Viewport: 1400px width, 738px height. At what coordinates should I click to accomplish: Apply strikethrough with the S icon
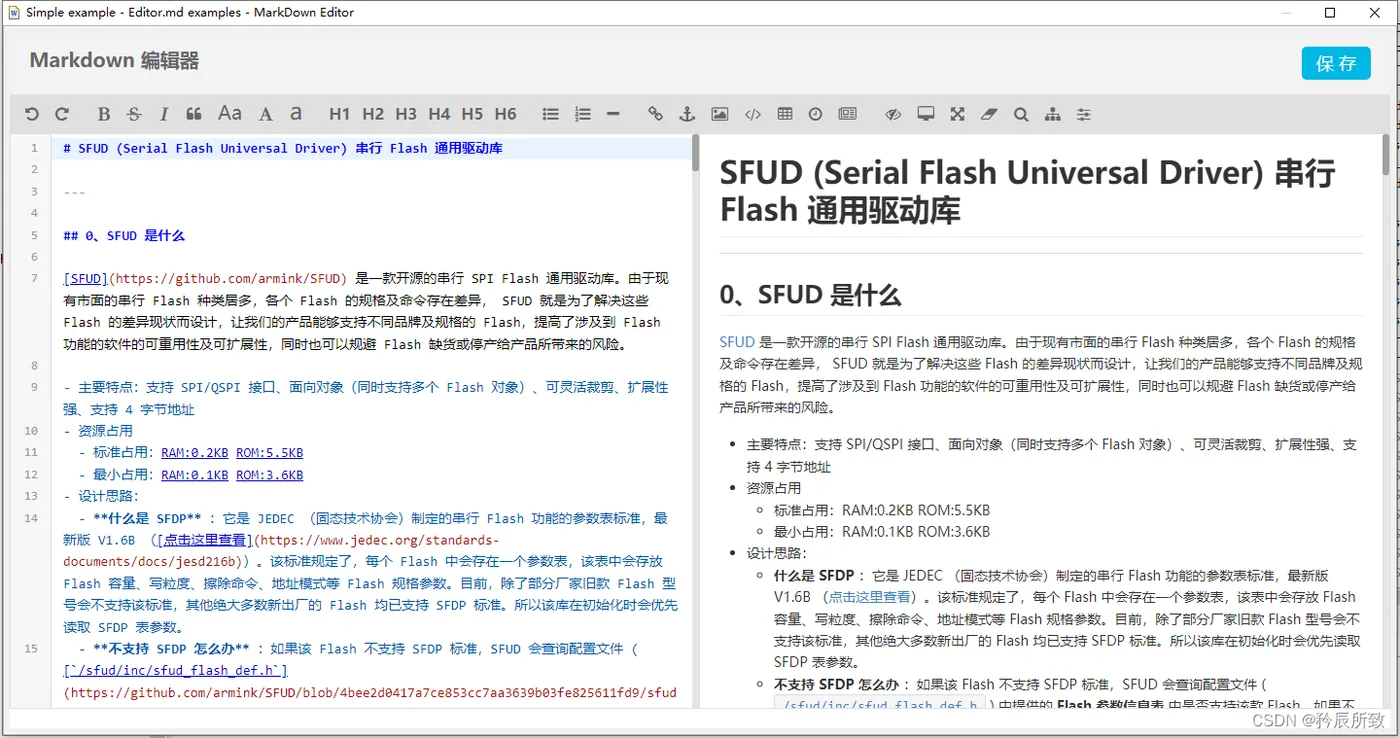134,114
